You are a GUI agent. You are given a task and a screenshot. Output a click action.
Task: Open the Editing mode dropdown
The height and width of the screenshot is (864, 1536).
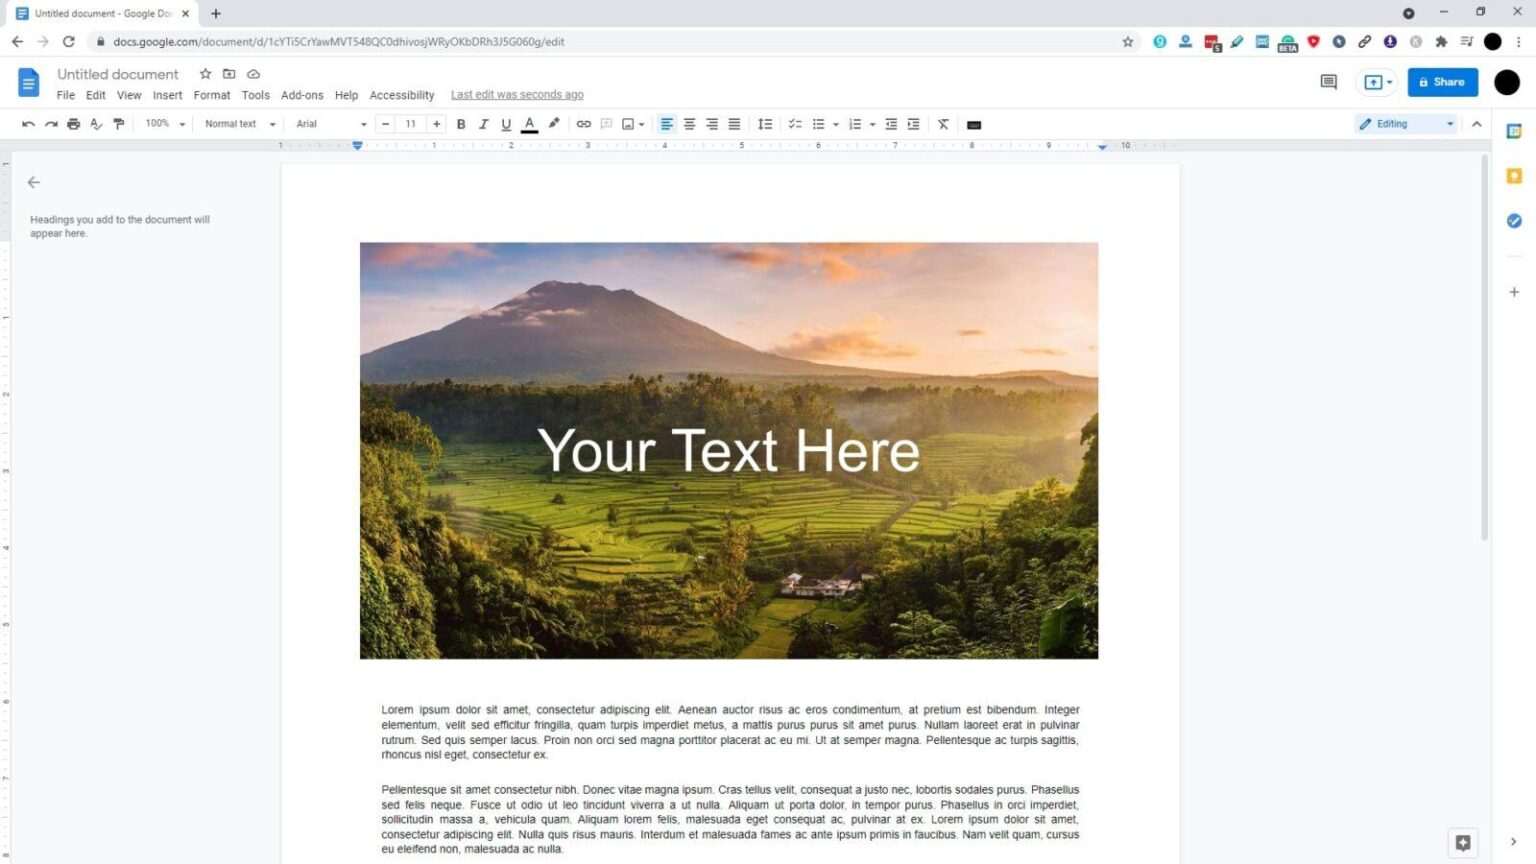1405,123
